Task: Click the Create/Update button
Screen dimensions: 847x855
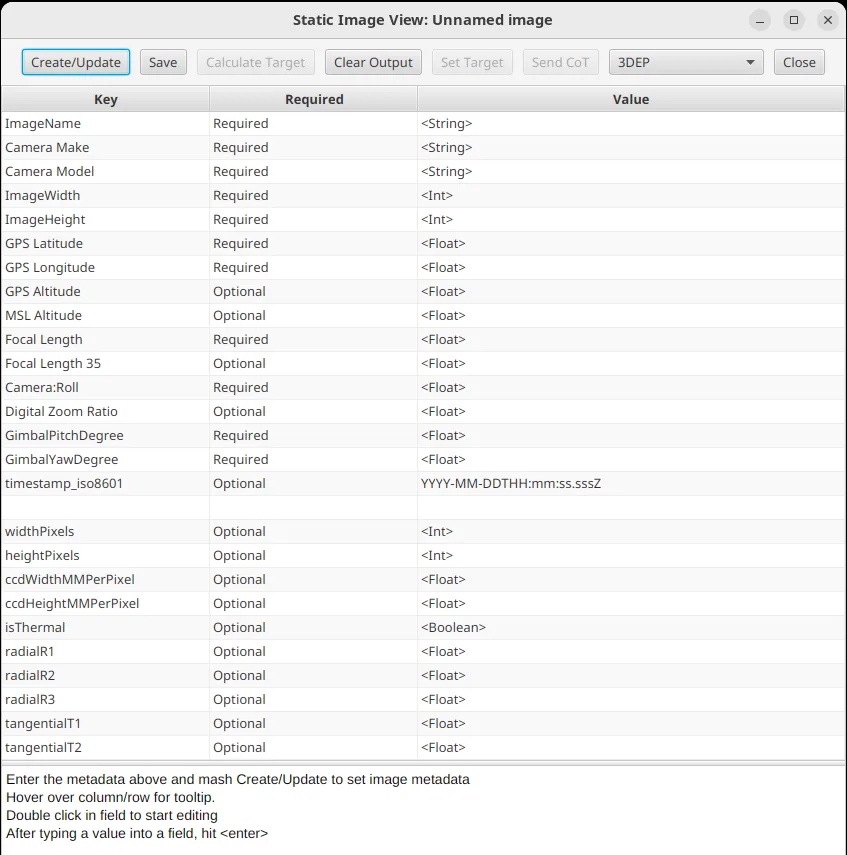Action: click(76, 62)
